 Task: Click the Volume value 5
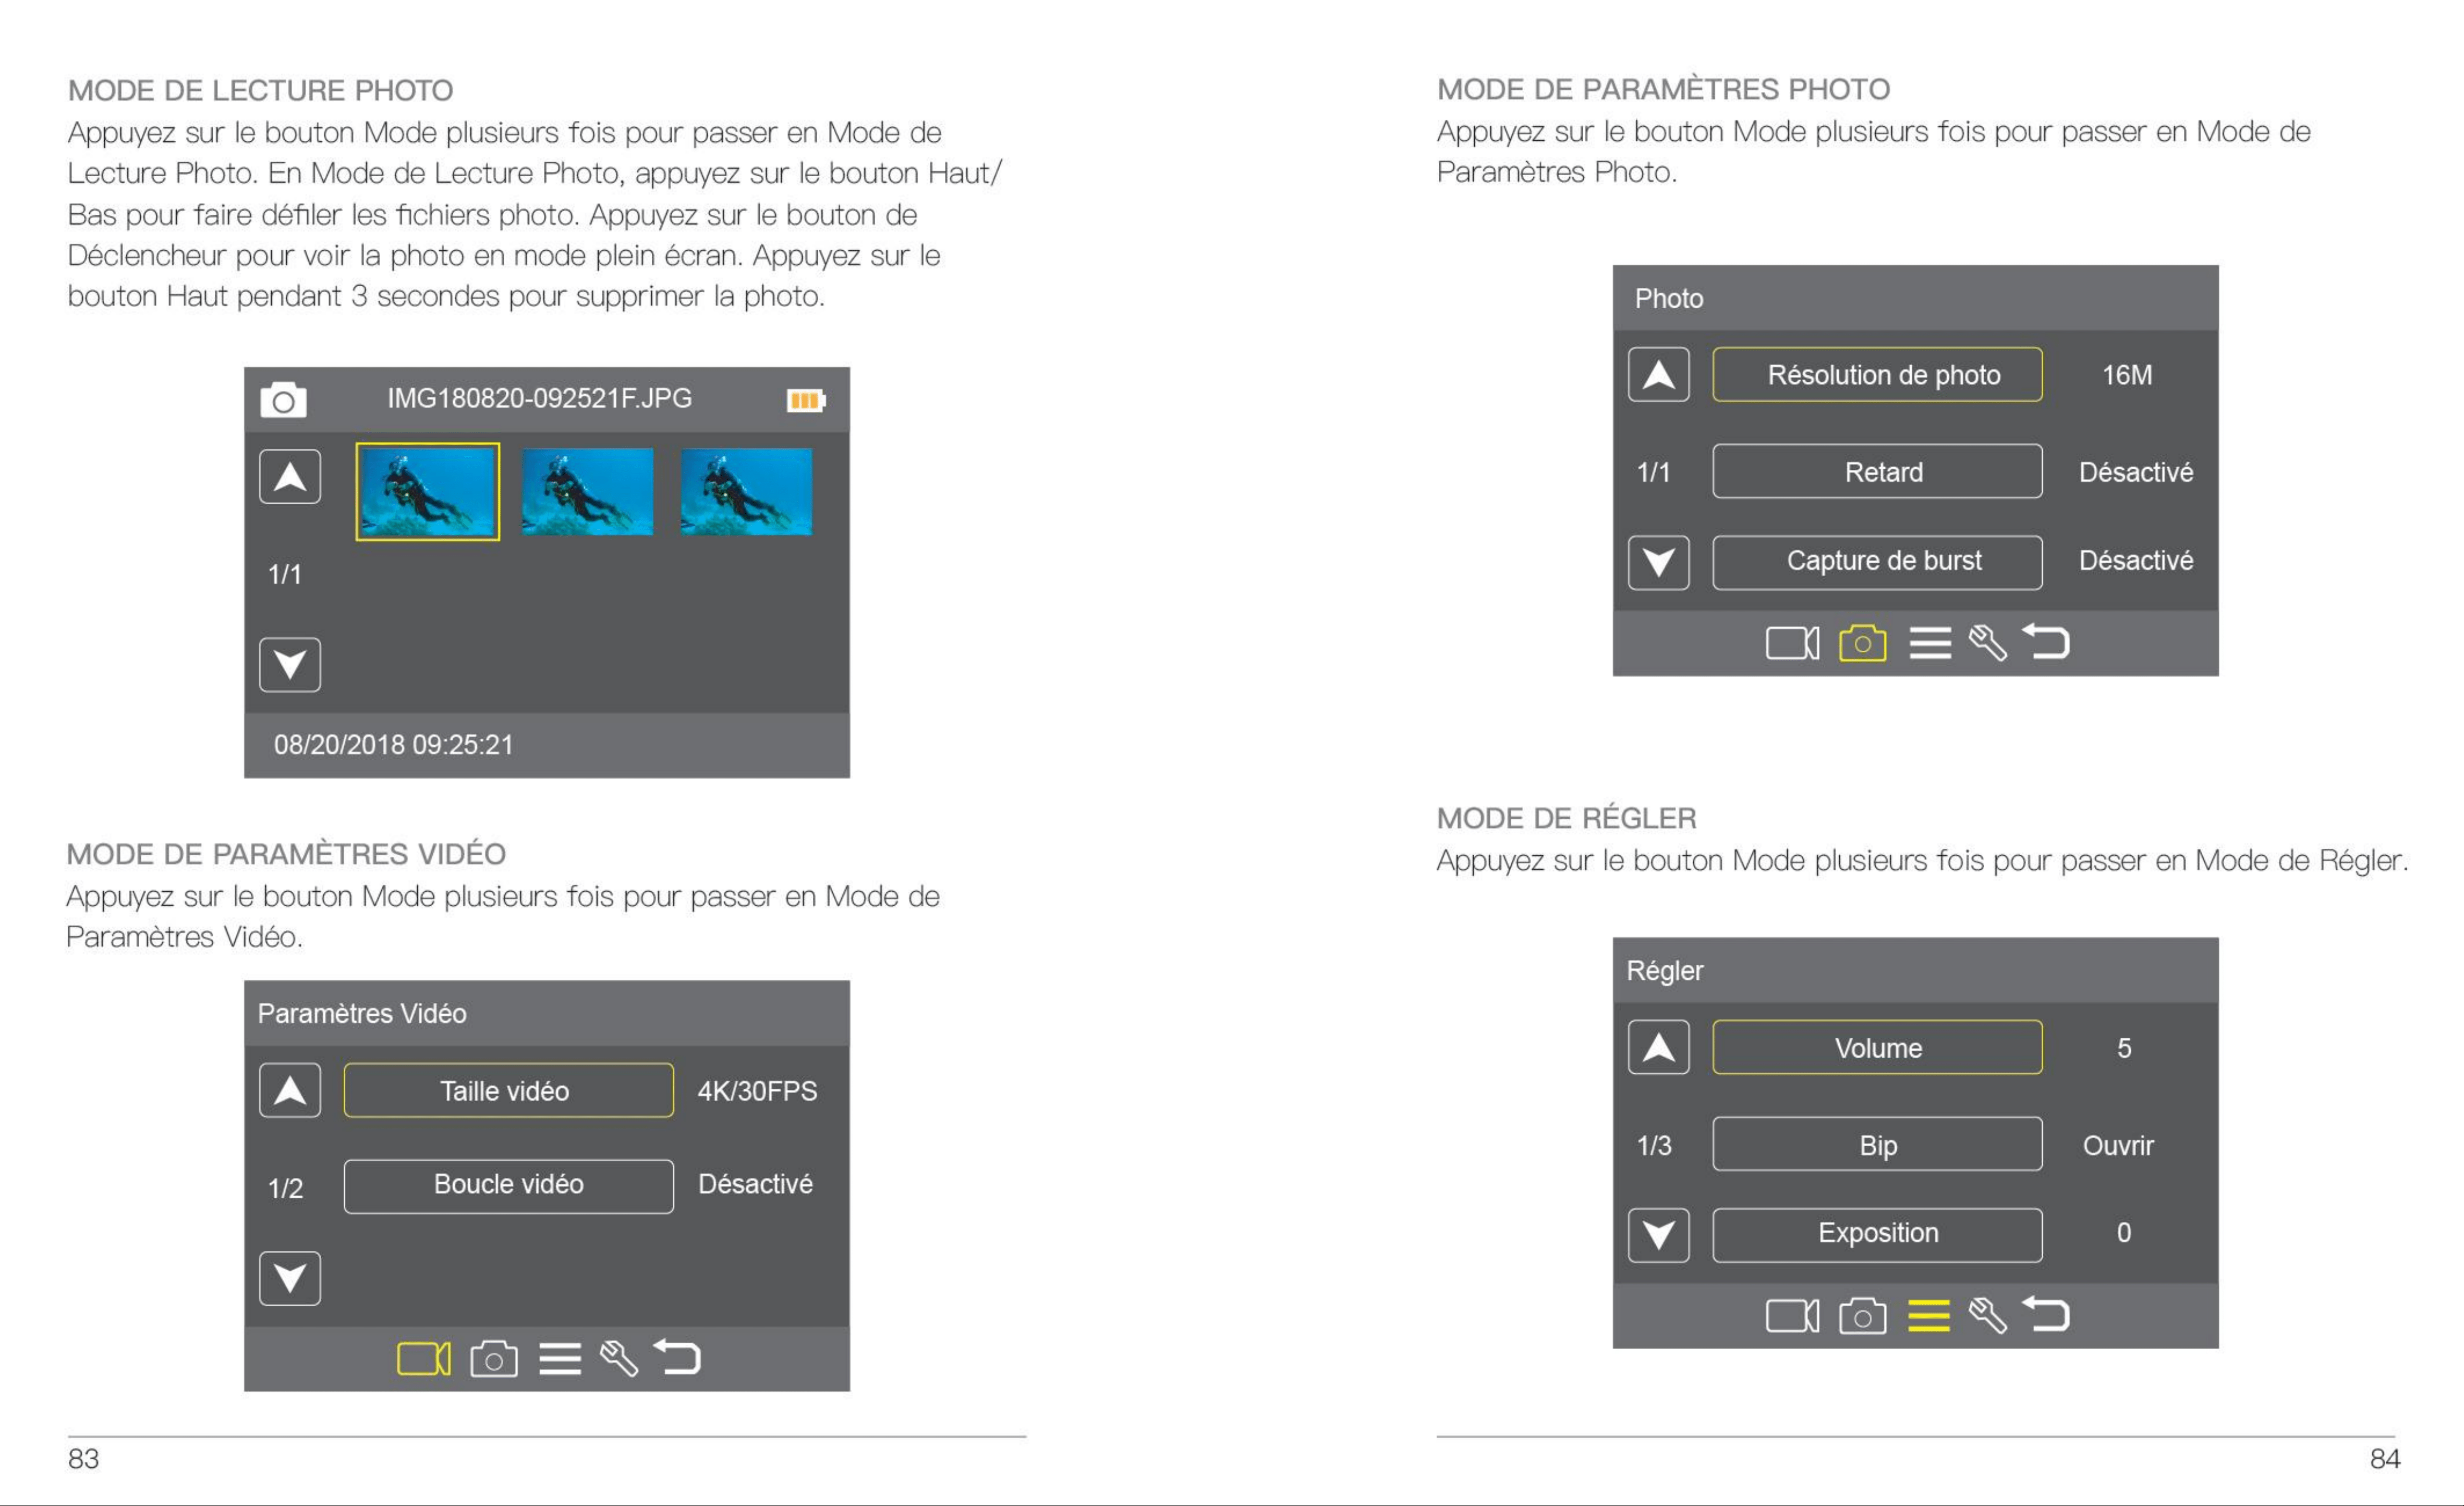[2124, 1048]
